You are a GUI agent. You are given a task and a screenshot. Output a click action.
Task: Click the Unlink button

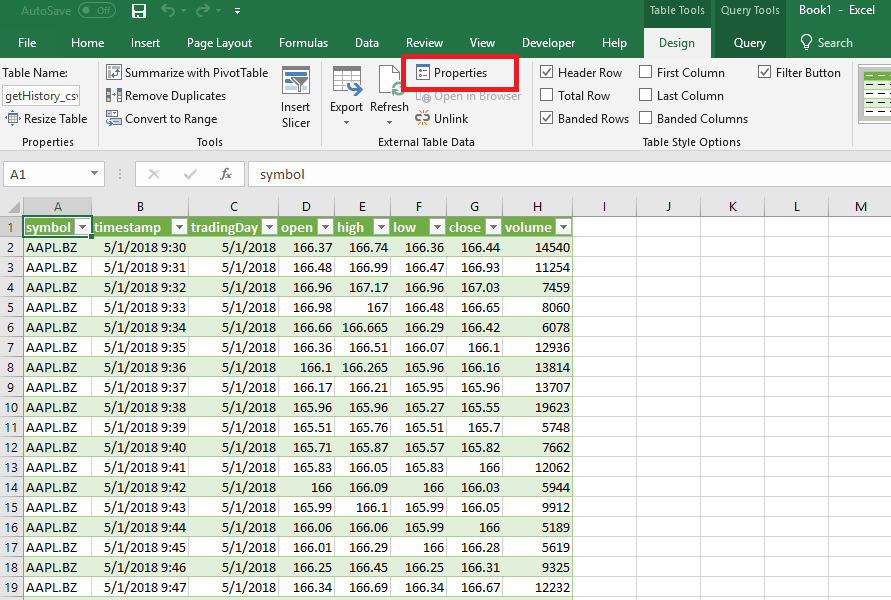[x=442, y=119]
